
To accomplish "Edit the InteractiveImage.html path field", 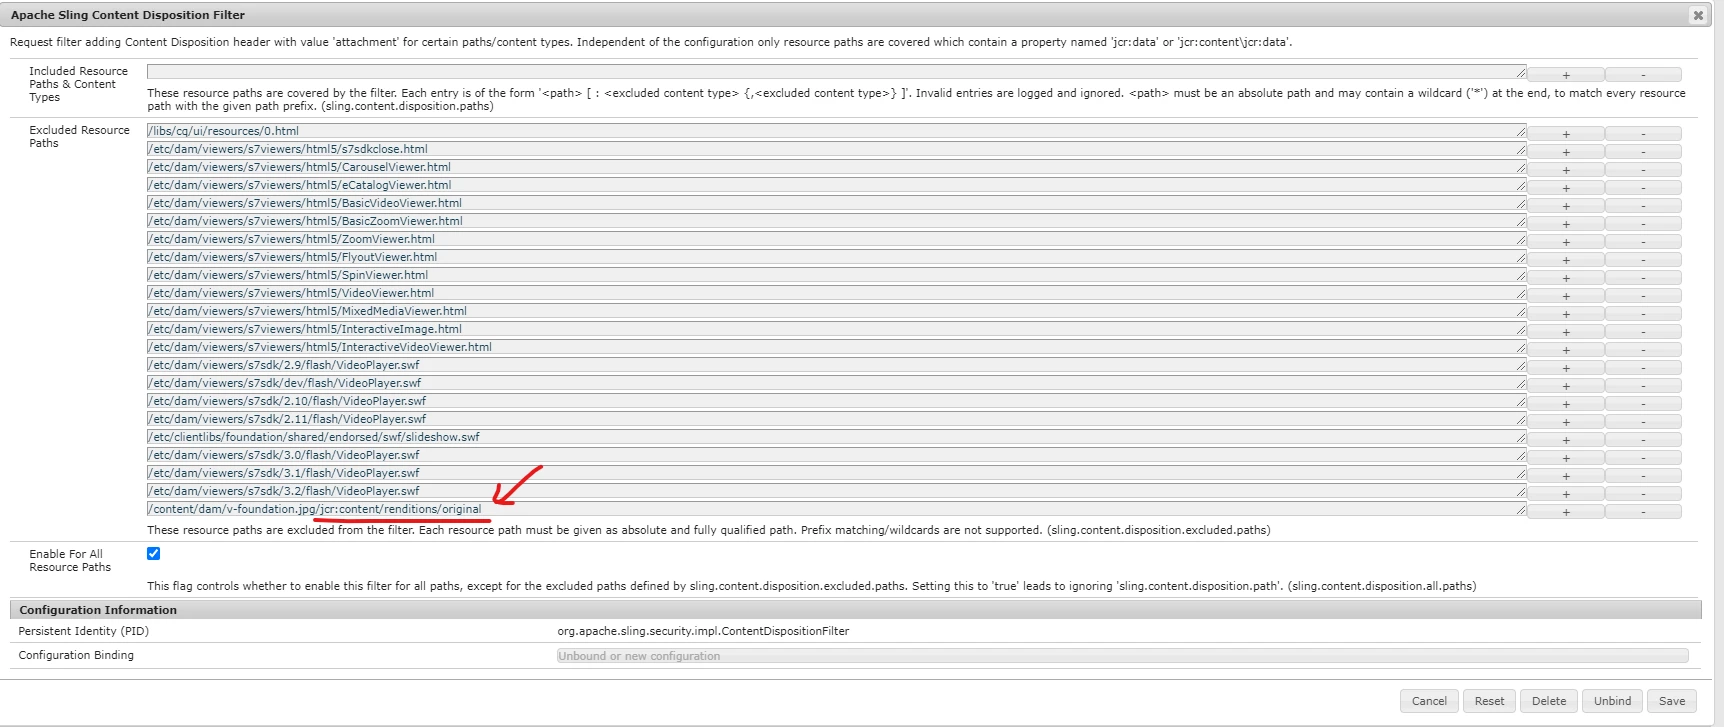I will (836, 329).
